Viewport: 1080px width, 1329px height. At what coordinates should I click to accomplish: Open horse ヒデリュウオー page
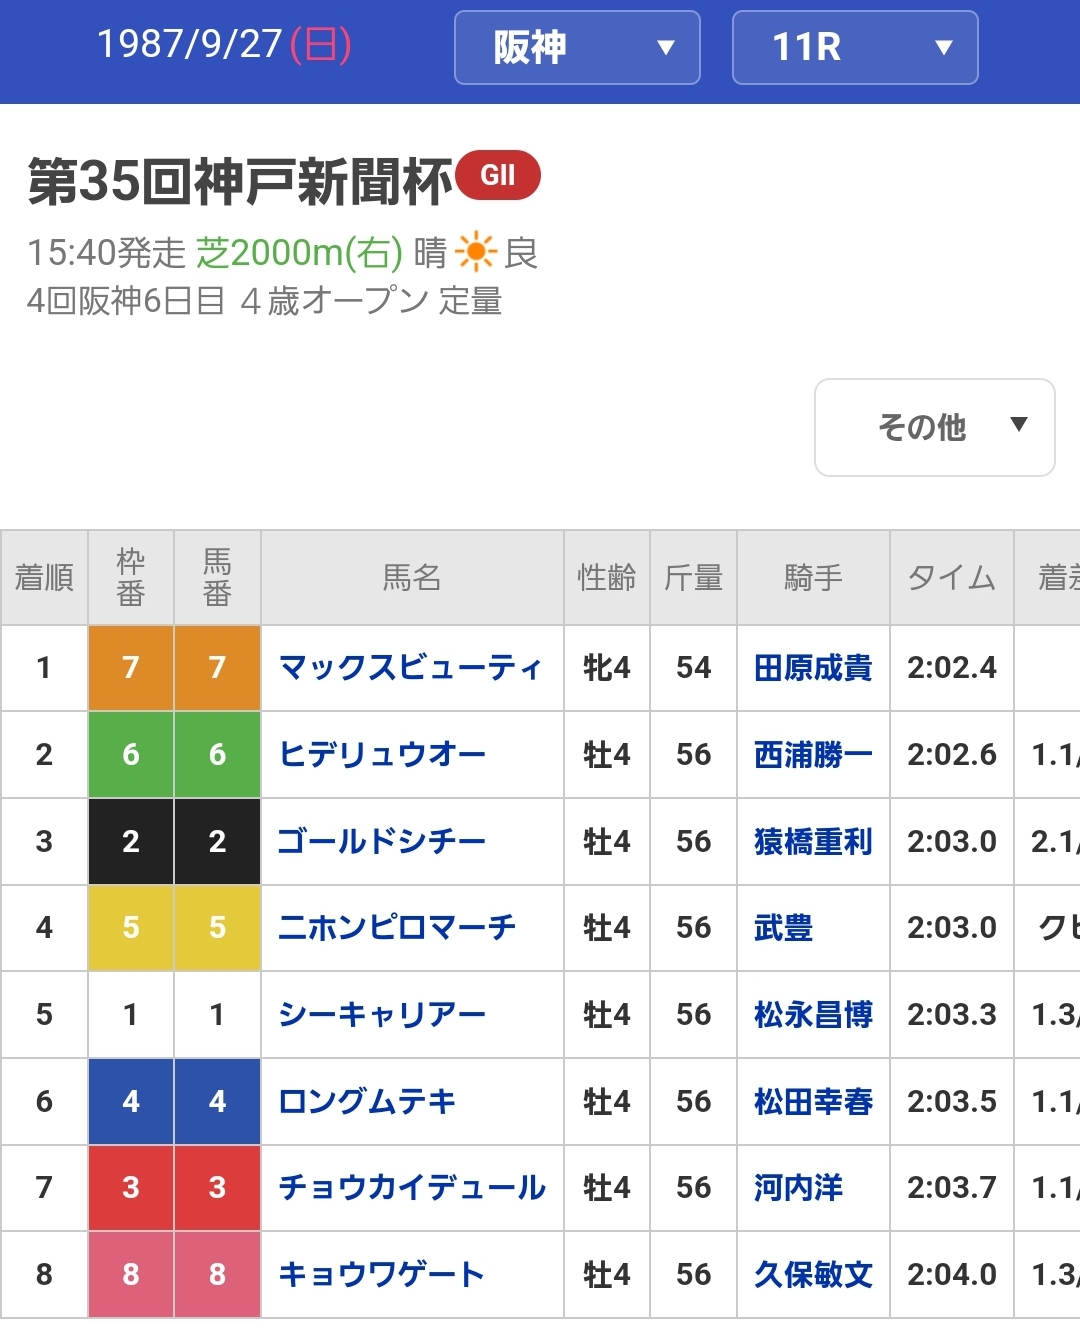coord(382,754)
